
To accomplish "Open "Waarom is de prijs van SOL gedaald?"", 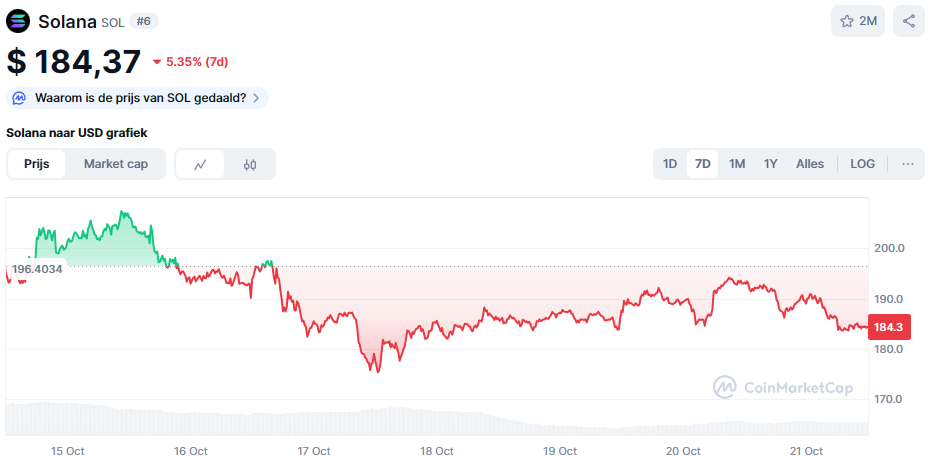I will (x=140, y=98).
